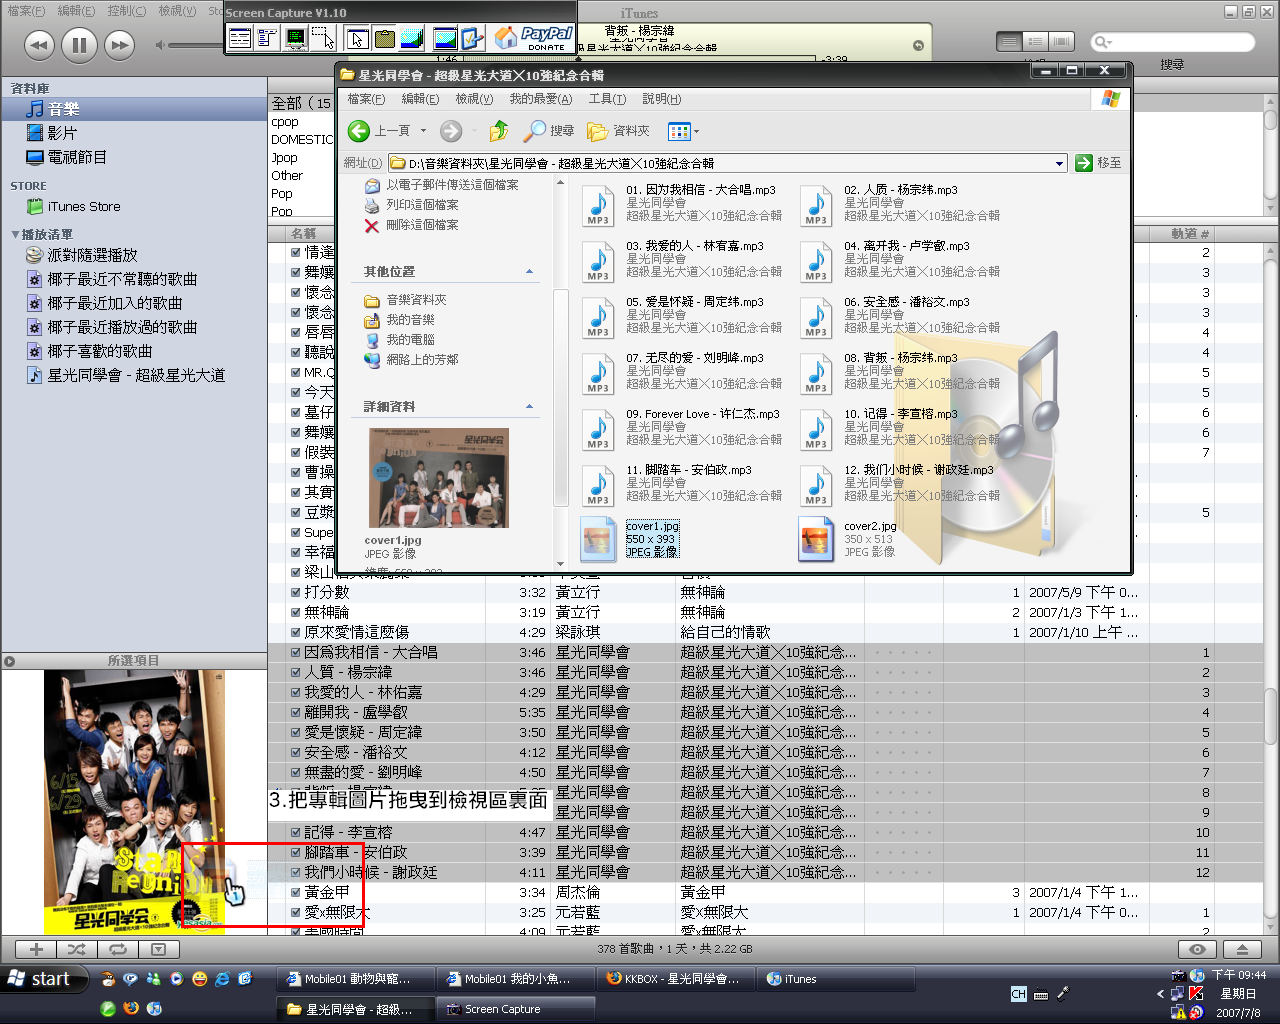
Task: Select cover2.jpg file in Explorer
Action: [x=847, y=539]
